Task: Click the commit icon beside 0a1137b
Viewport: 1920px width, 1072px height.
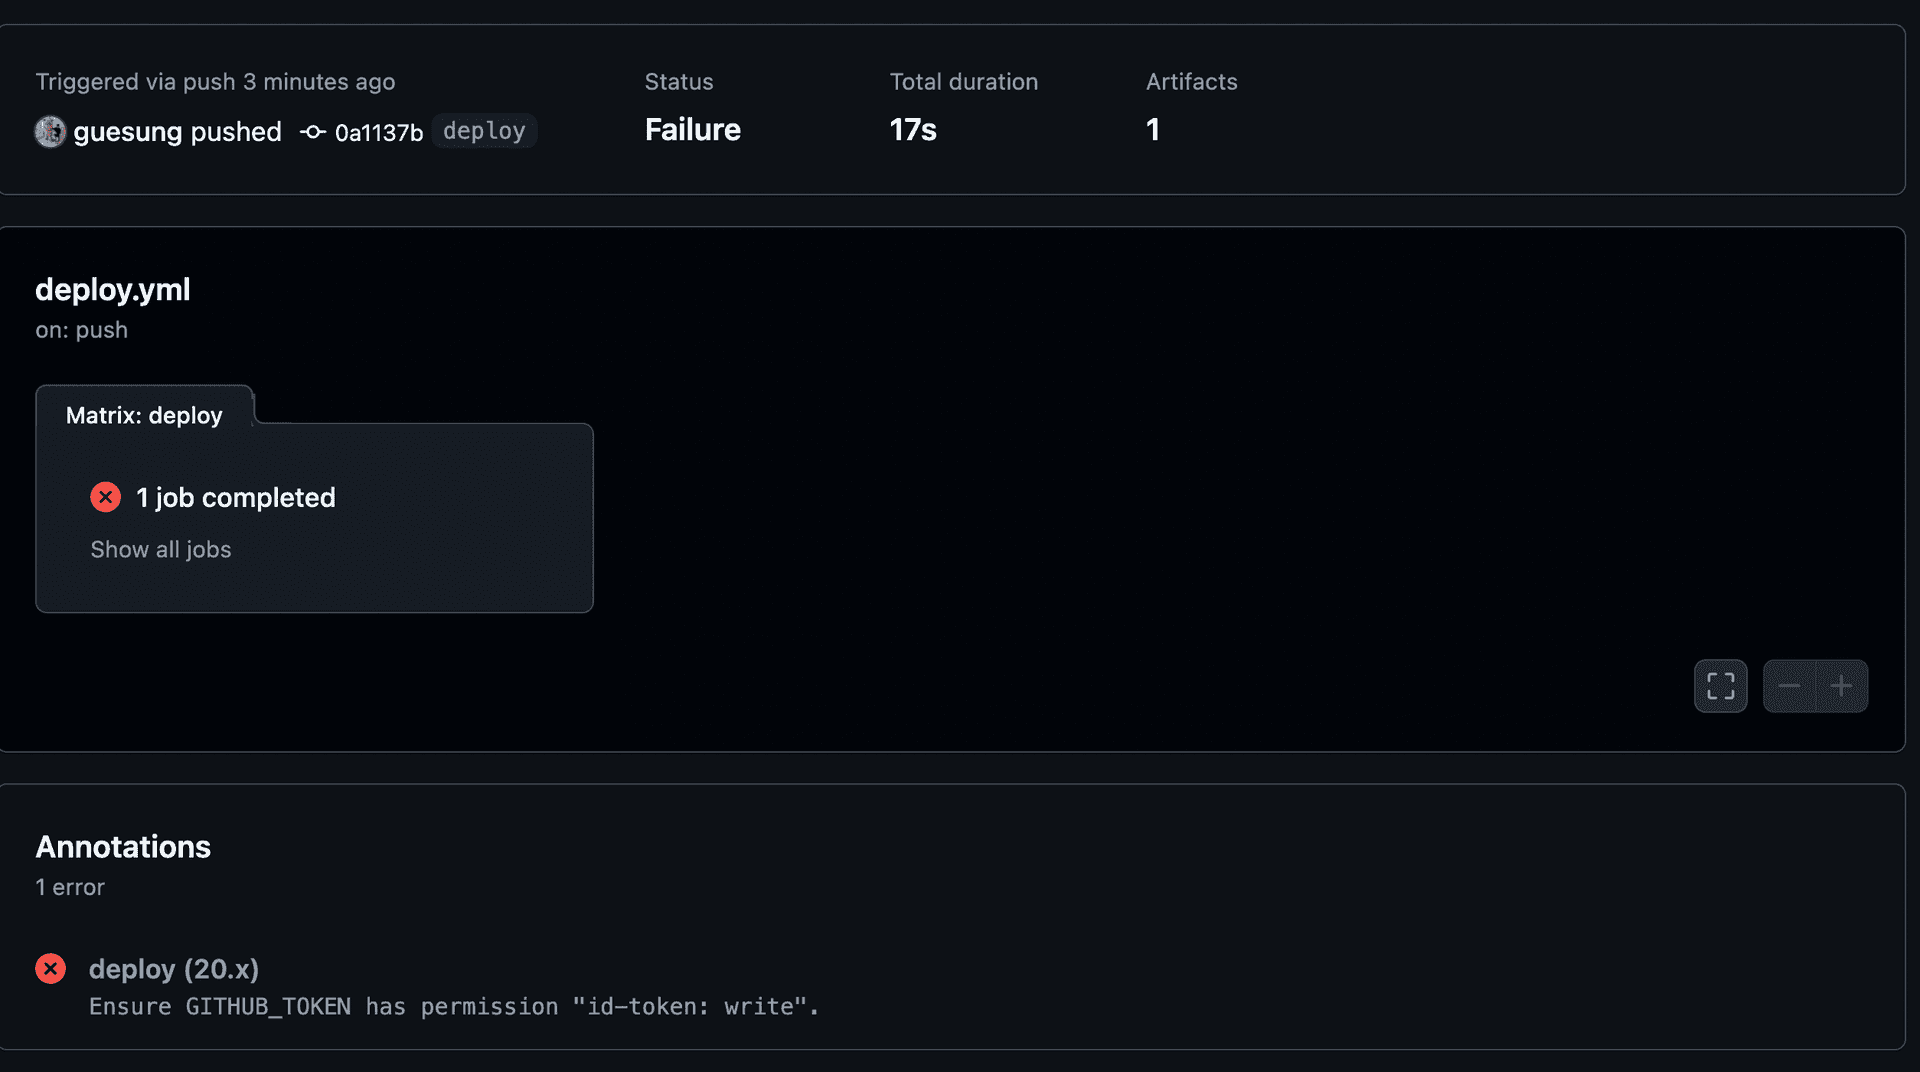Action: pos(313,132)
